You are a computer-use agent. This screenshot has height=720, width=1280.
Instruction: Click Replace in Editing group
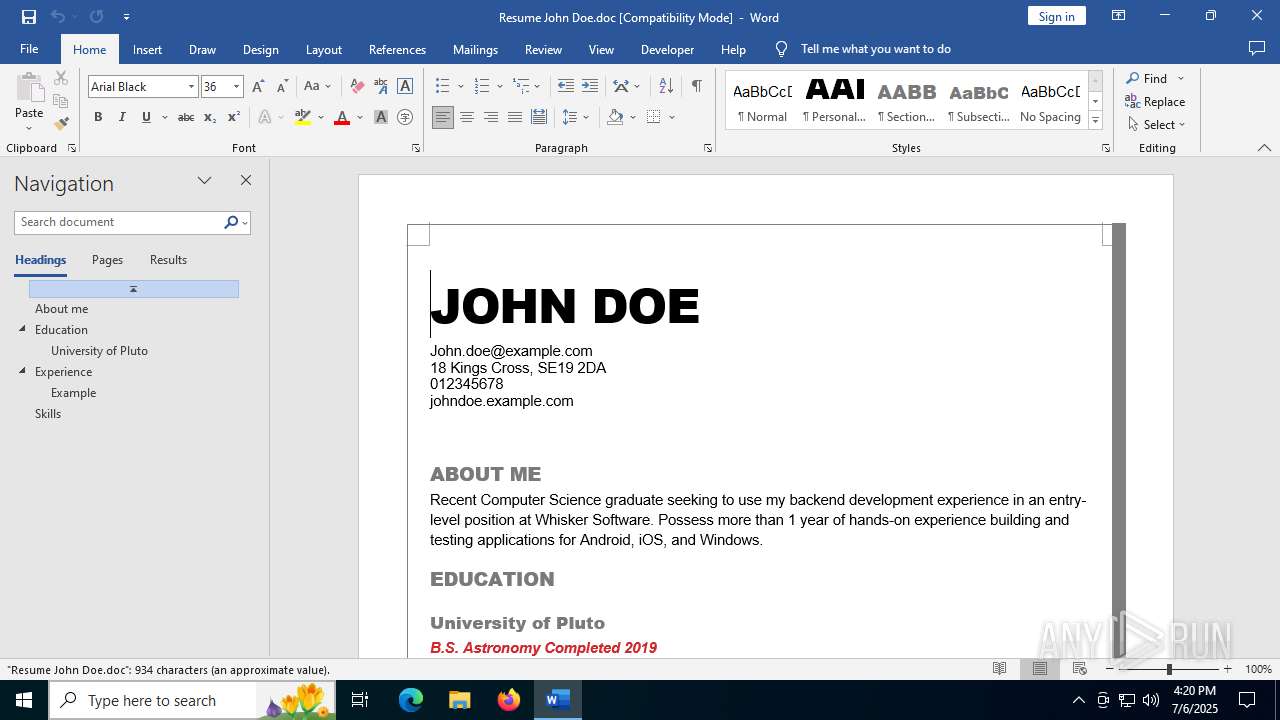1155,102
